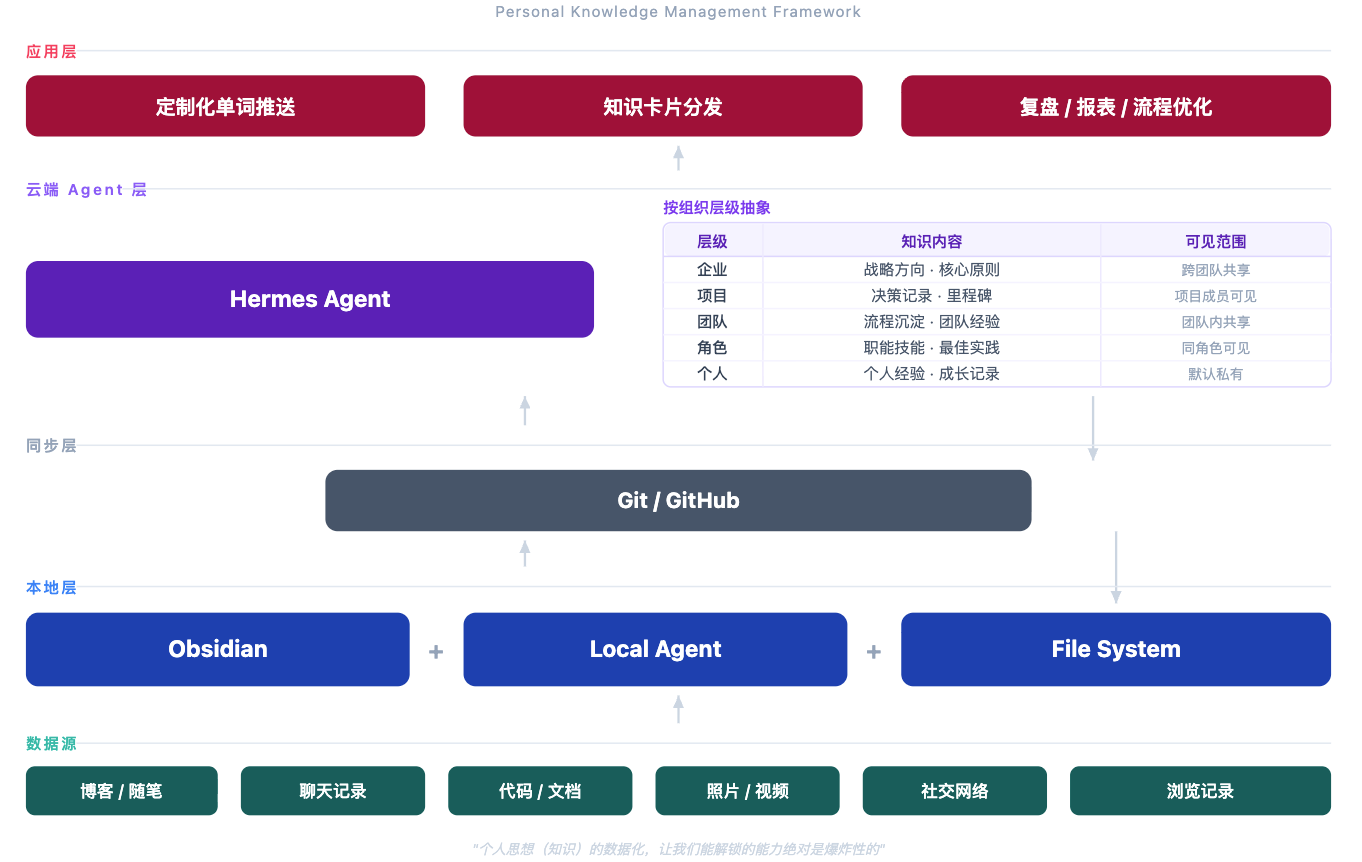Select the 企业 row in the table
Viewport: 1362px width, 862px height.
coord(712,270)
